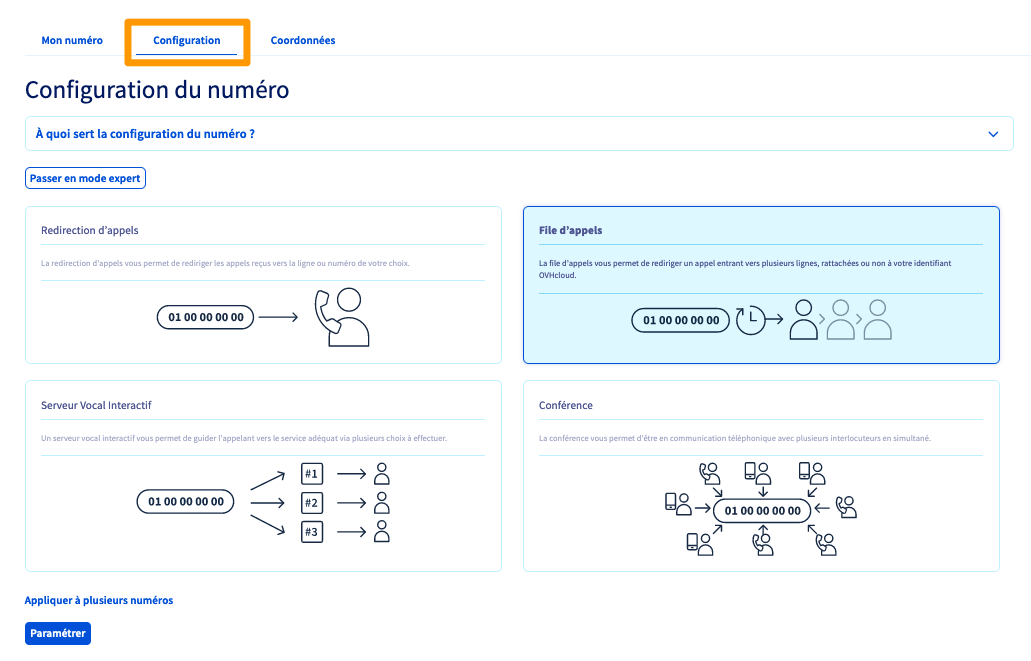
Task: Click the first person icon in File d'appels queue
Action: click(x=804, y=320)
